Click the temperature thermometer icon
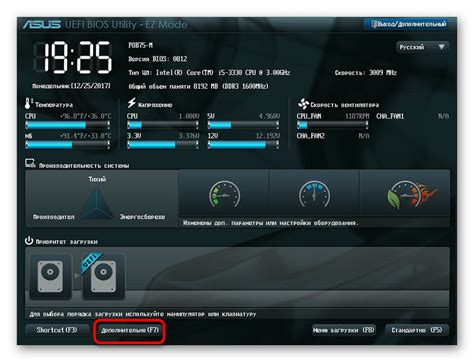This screenshot has width=474, height=362. coord(28,103)
